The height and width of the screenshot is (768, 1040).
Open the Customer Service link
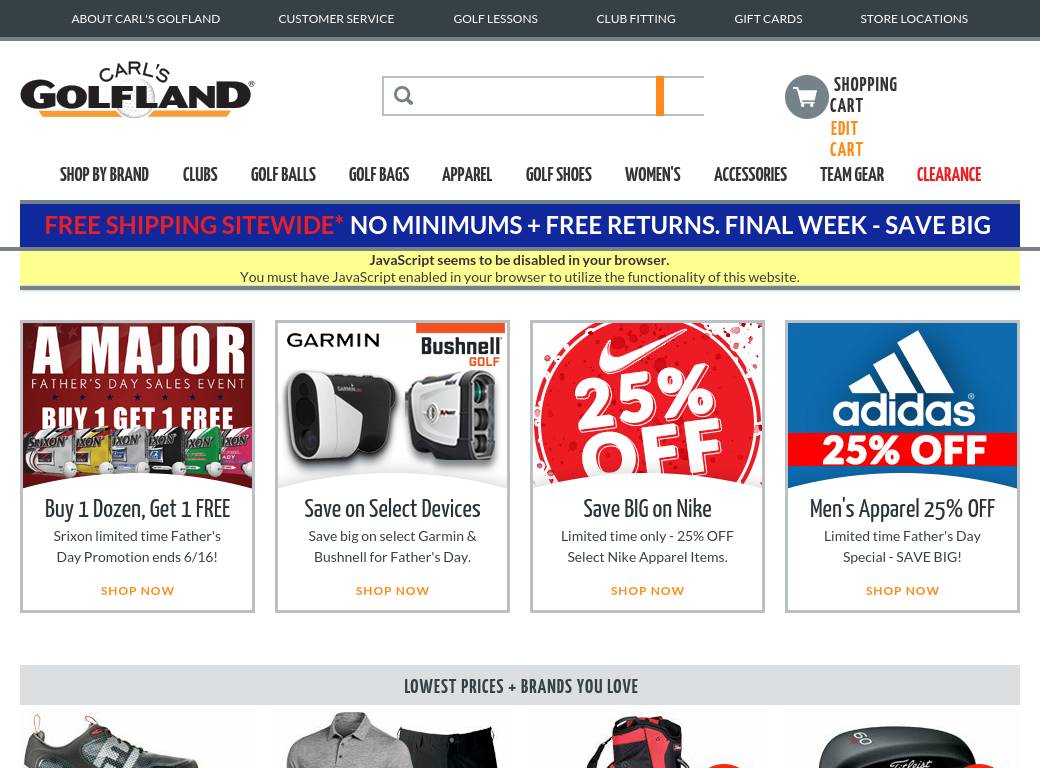[x=336, y=19]
